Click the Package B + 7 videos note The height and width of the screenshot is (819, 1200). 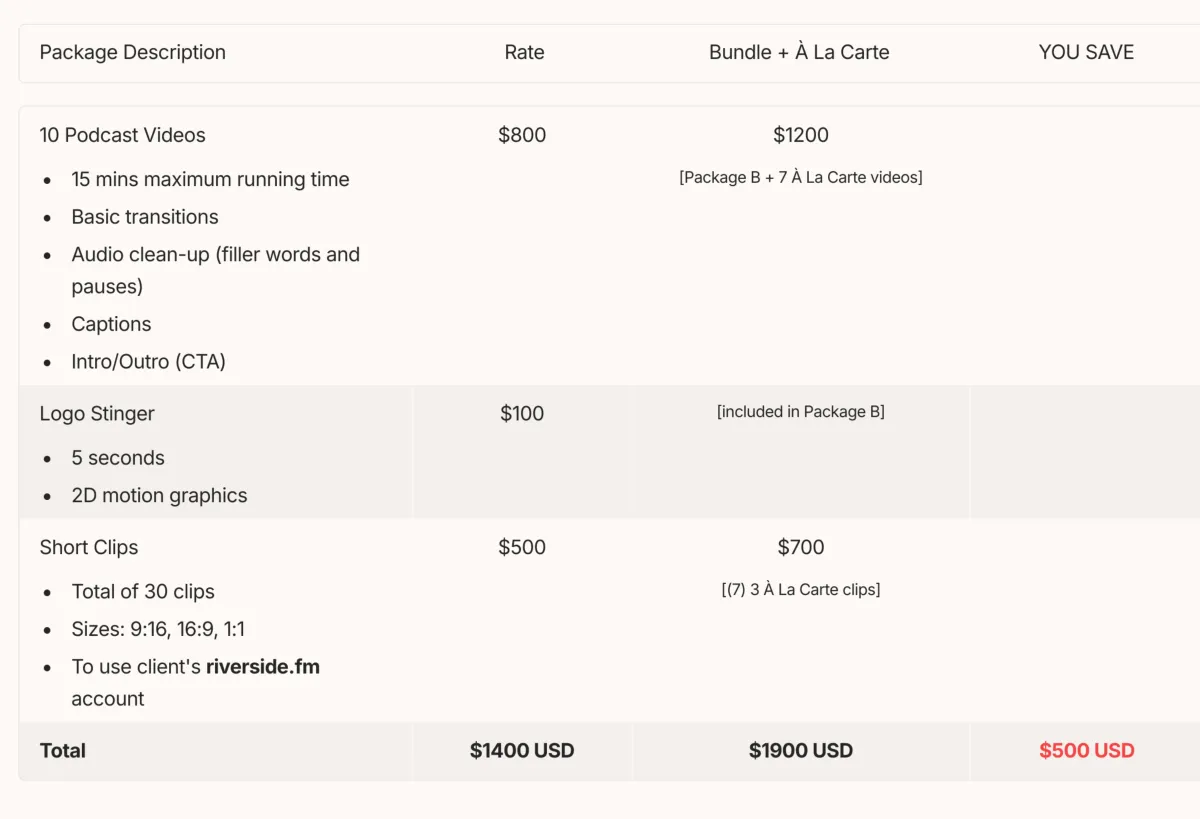[x=800, y=178]
